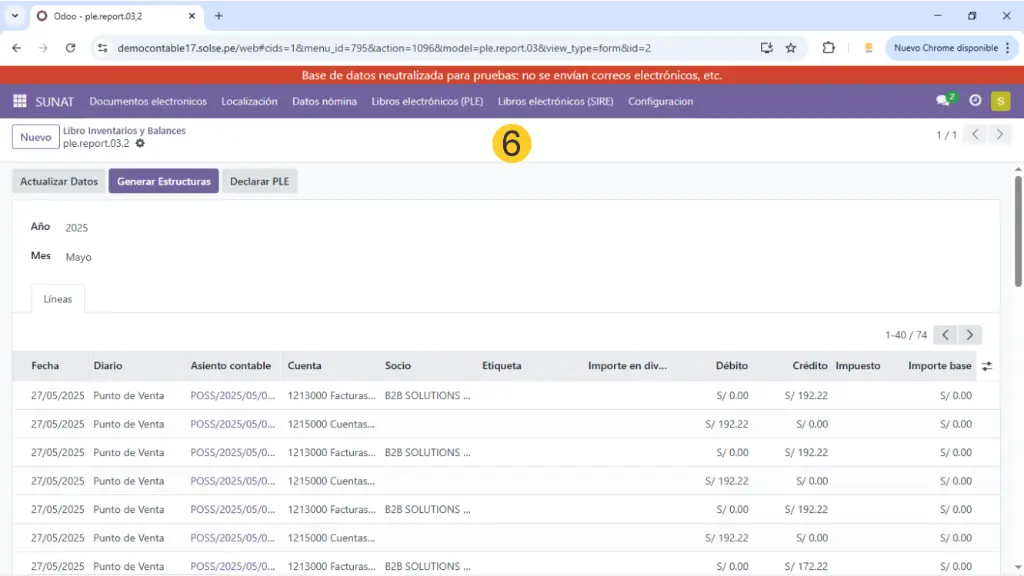
Task: Expand the Configuracion menu
Action: (660, 101)
